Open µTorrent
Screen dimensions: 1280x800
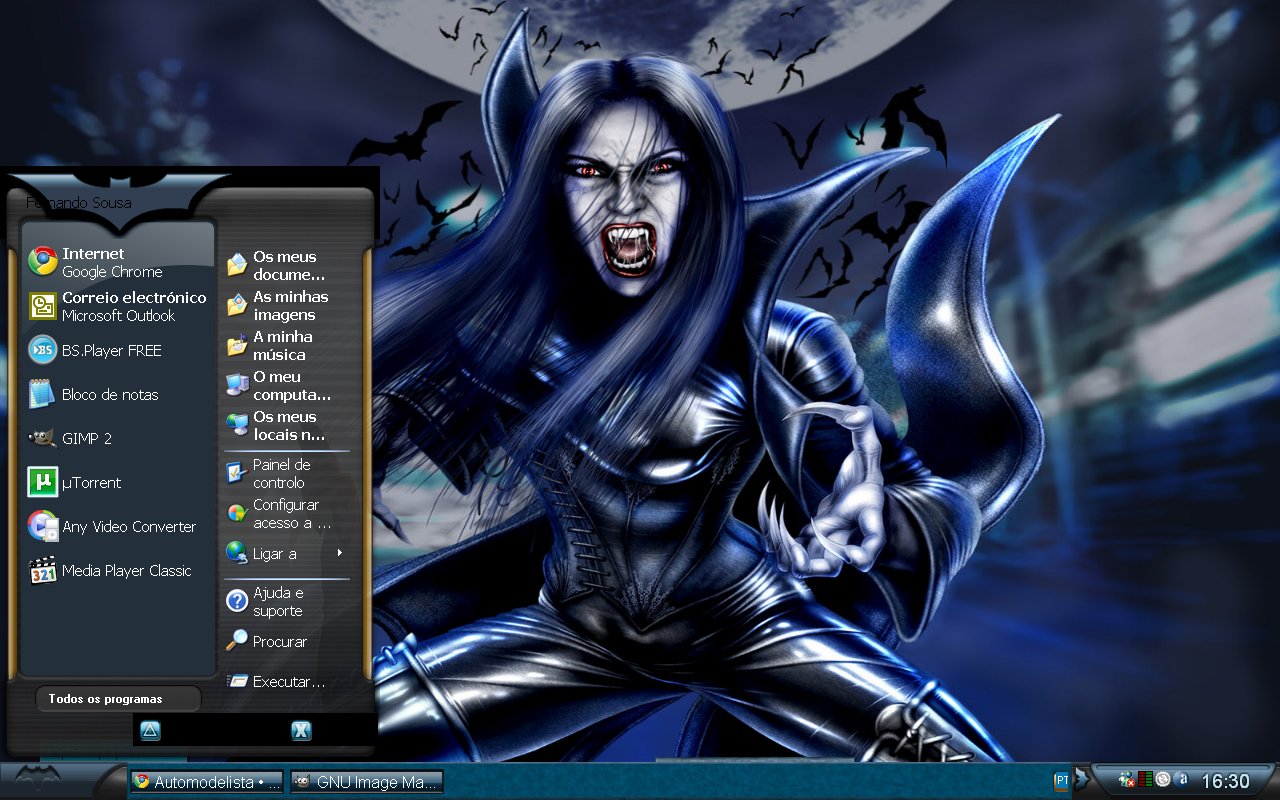coord(117,482)
